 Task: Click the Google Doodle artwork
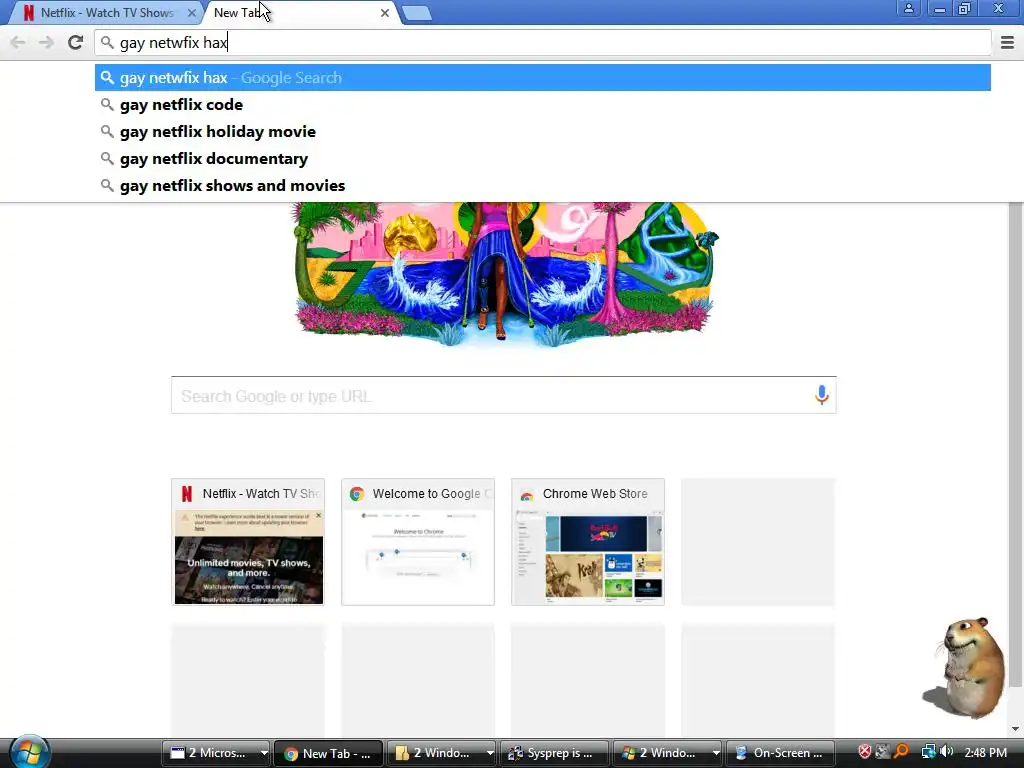[x=504, y=273]
